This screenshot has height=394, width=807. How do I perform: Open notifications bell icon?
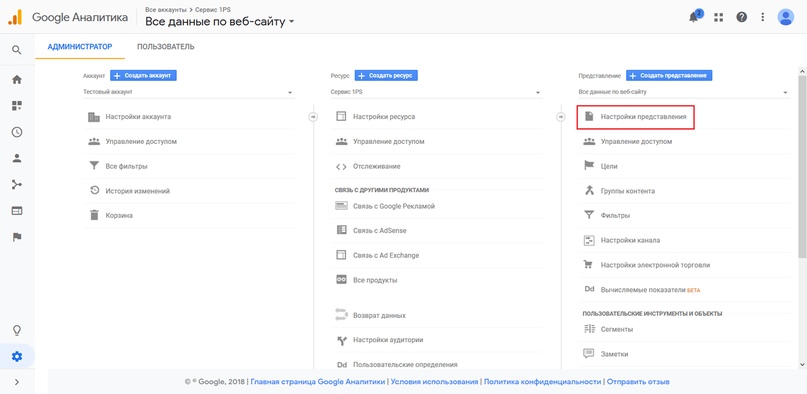tap(694, 17)
